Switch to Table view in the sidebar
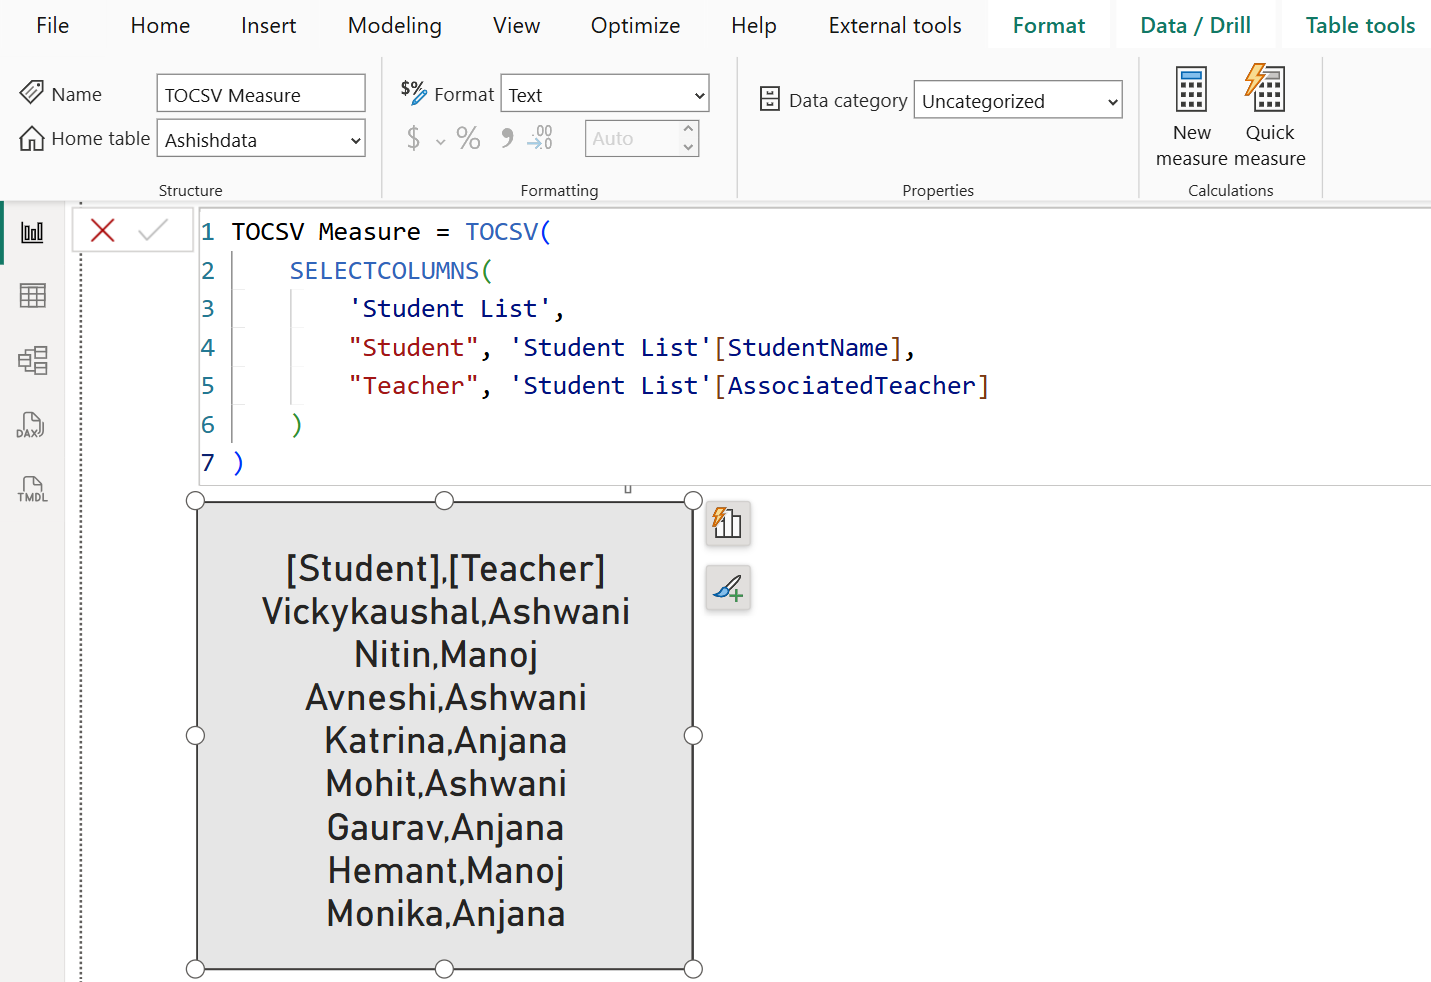Screen dimensions: 1431x982 [31, 295]
